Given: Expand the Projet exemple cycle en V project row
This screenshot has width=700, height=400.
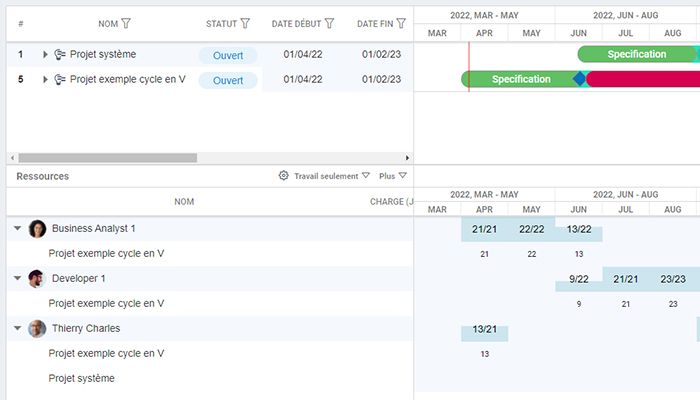Looking at the screenshot, I should (x=45, y=79).
